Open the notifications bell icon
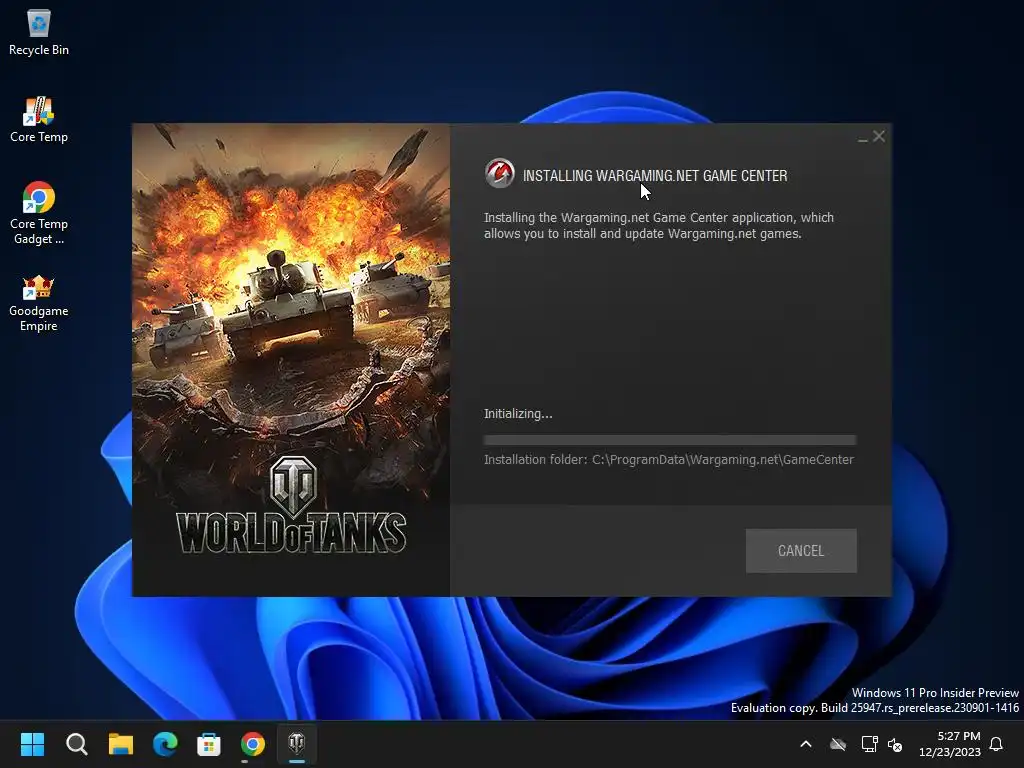The image size is (1024, 768). click(996, 744)
